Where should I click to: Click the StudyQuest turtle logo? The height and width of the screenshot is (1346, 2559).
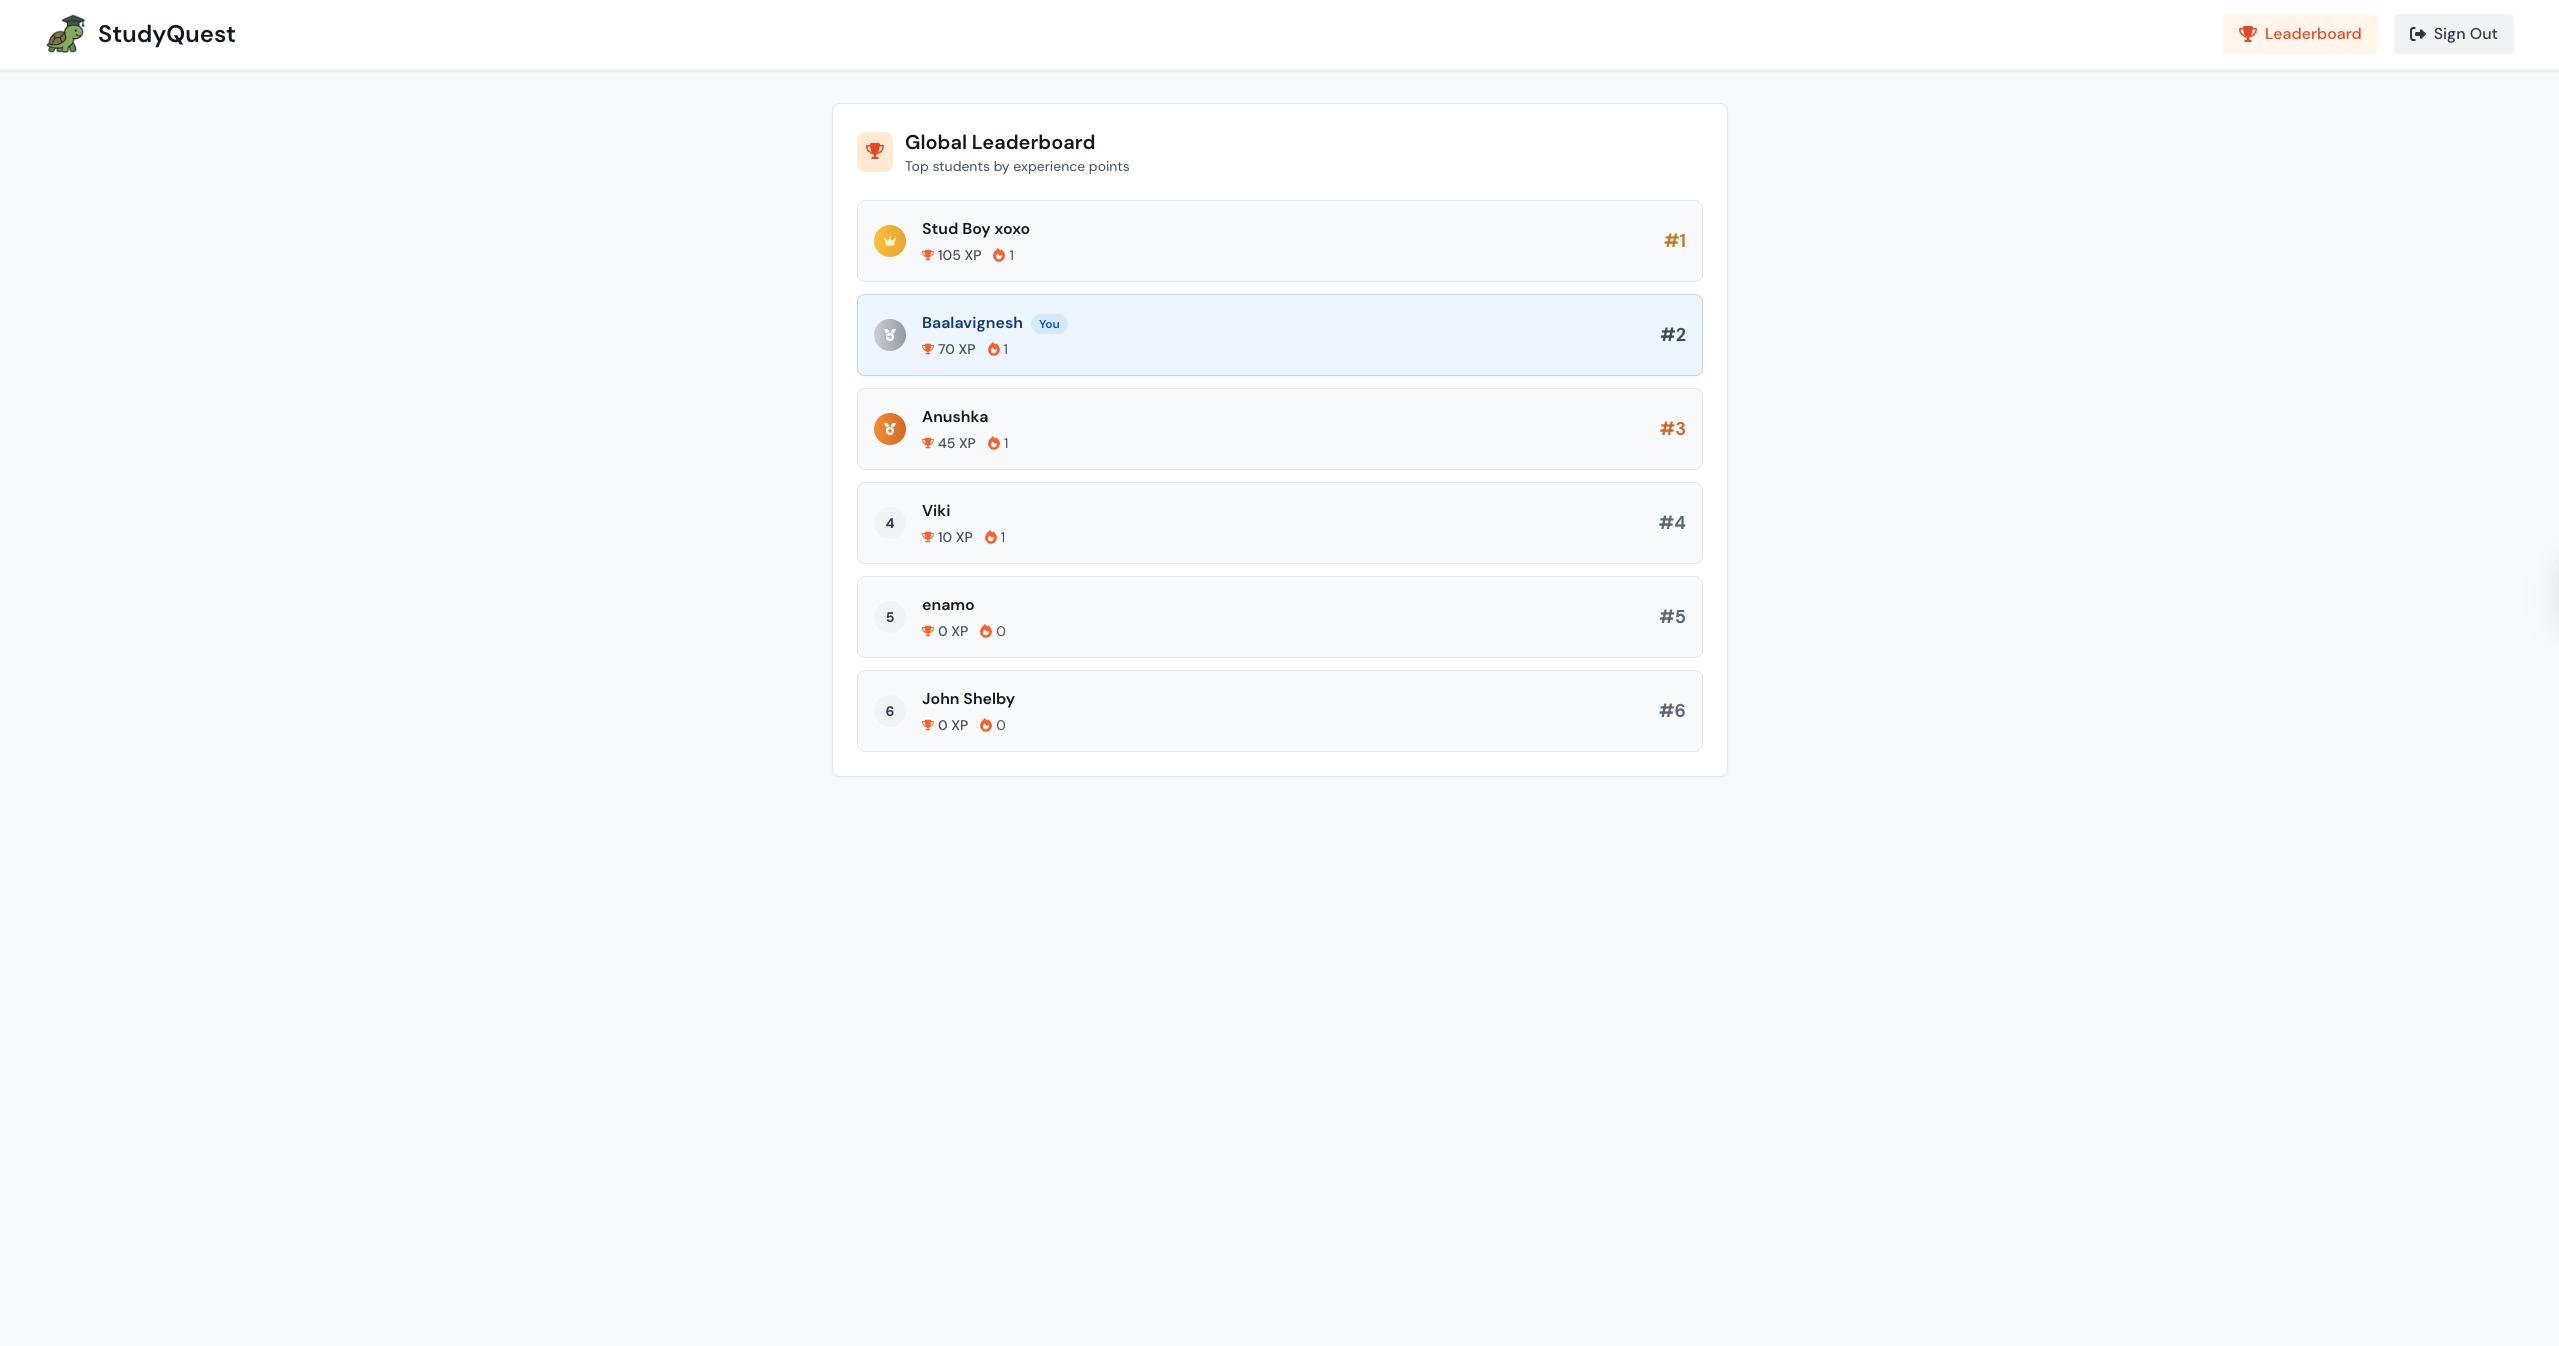(x=66, y=34)
